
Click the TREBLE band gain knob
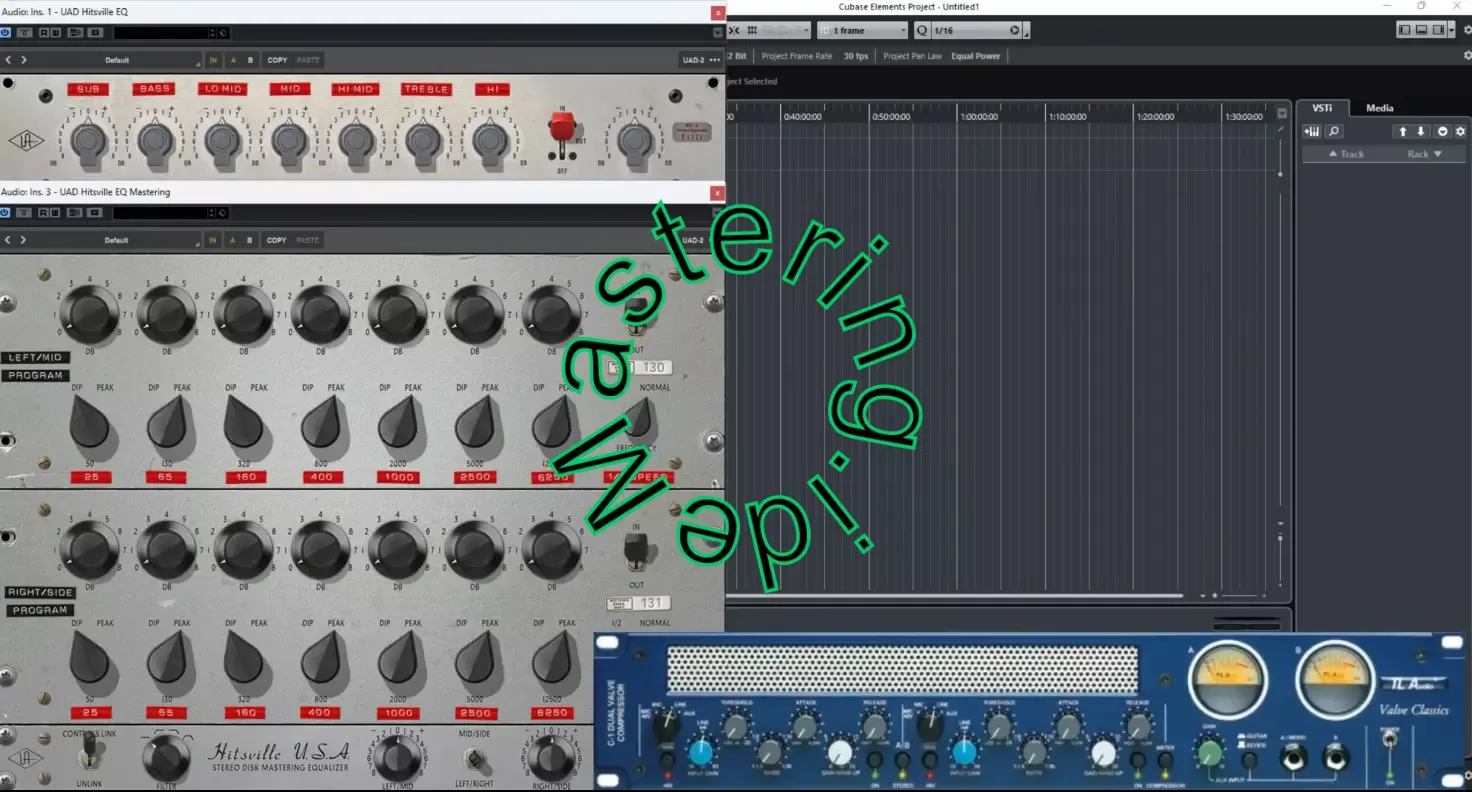tap(424, 143)
